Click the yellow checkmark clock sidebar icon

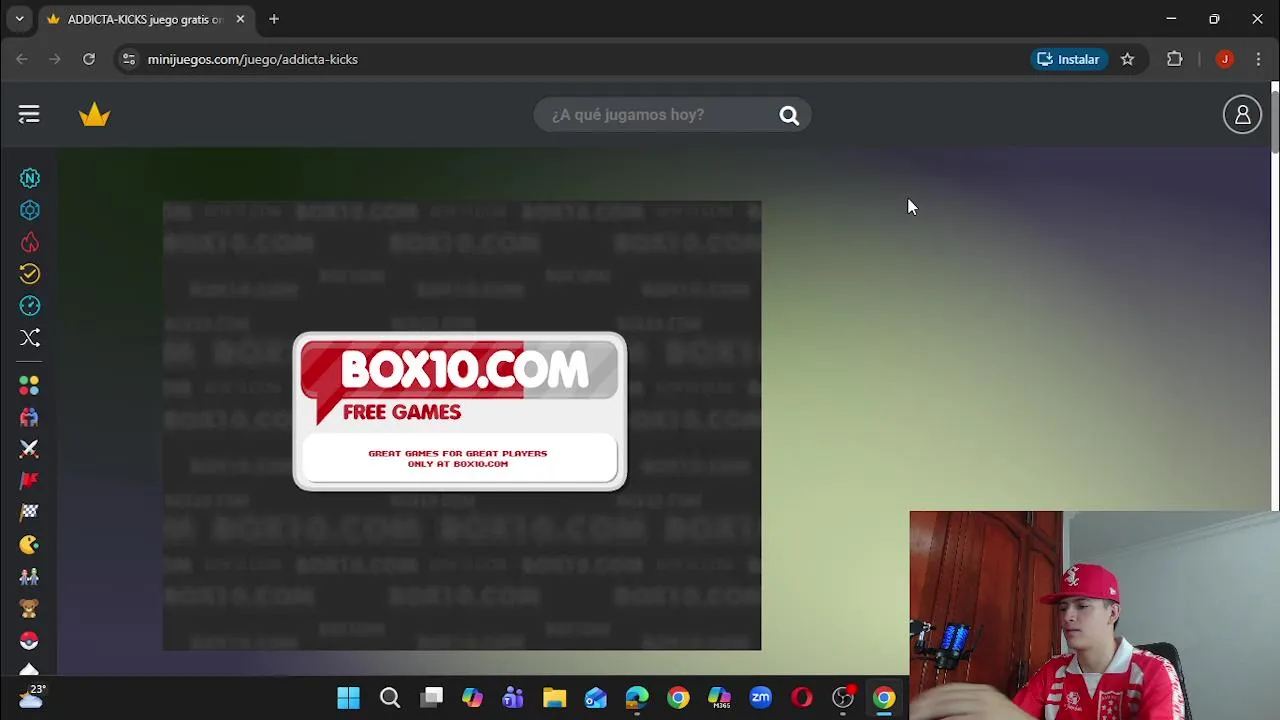tap(30, 274)
